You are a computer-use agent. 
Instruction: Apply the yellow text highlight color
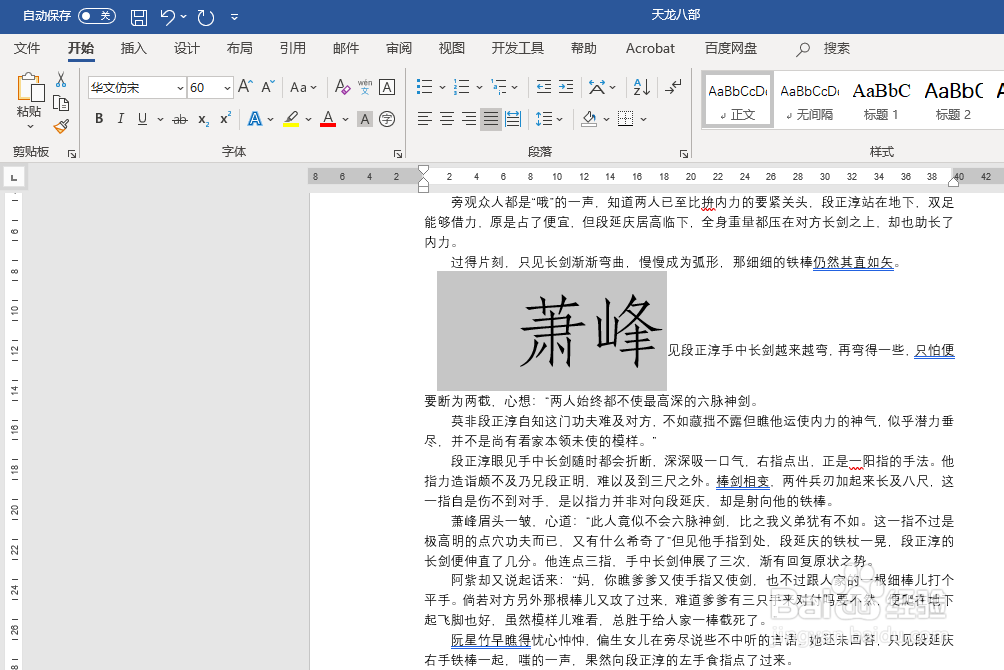coord(291,119)
